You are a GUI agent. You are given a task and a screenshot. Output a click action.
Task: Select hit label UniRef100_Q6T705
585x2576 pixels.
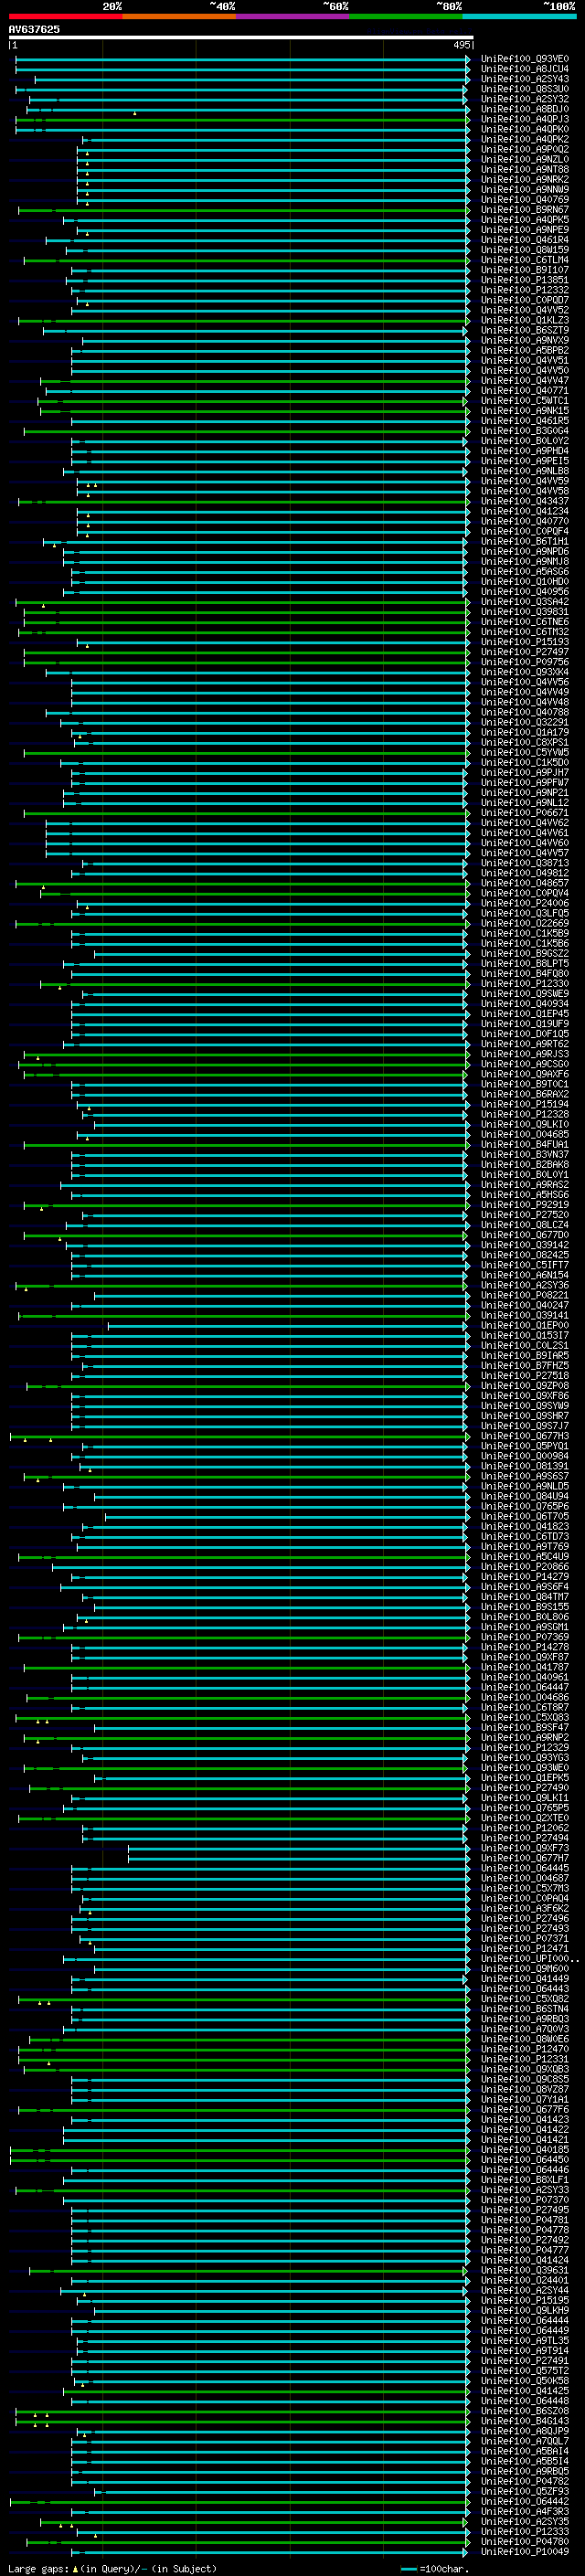click(x=524, y=1516)
